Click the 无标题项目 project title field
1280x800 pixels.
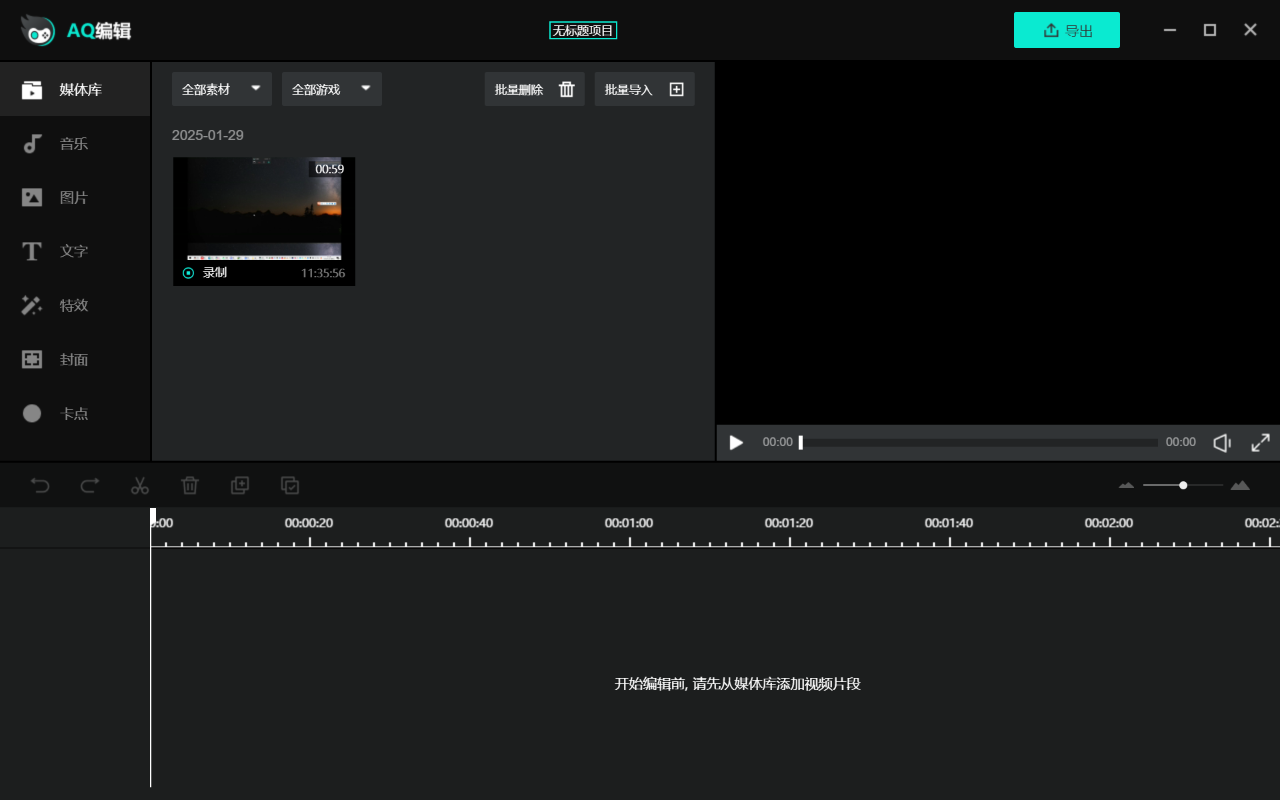(x=583, y=30)
